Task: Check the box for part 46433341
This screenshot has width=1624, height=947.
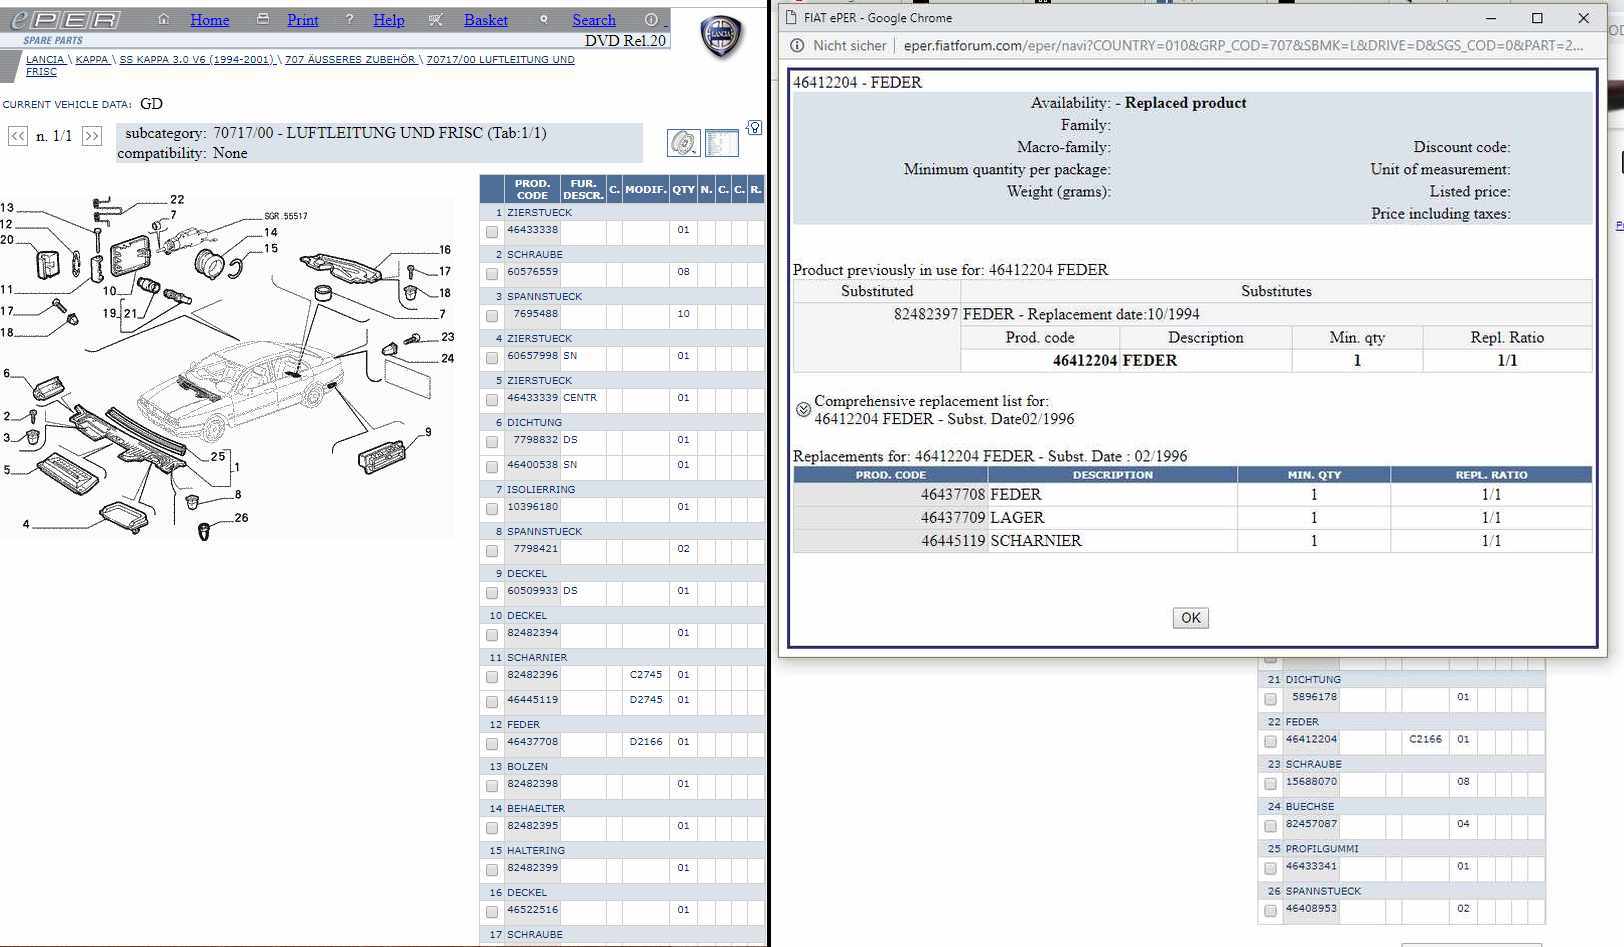Action: tap(1271, 869)
